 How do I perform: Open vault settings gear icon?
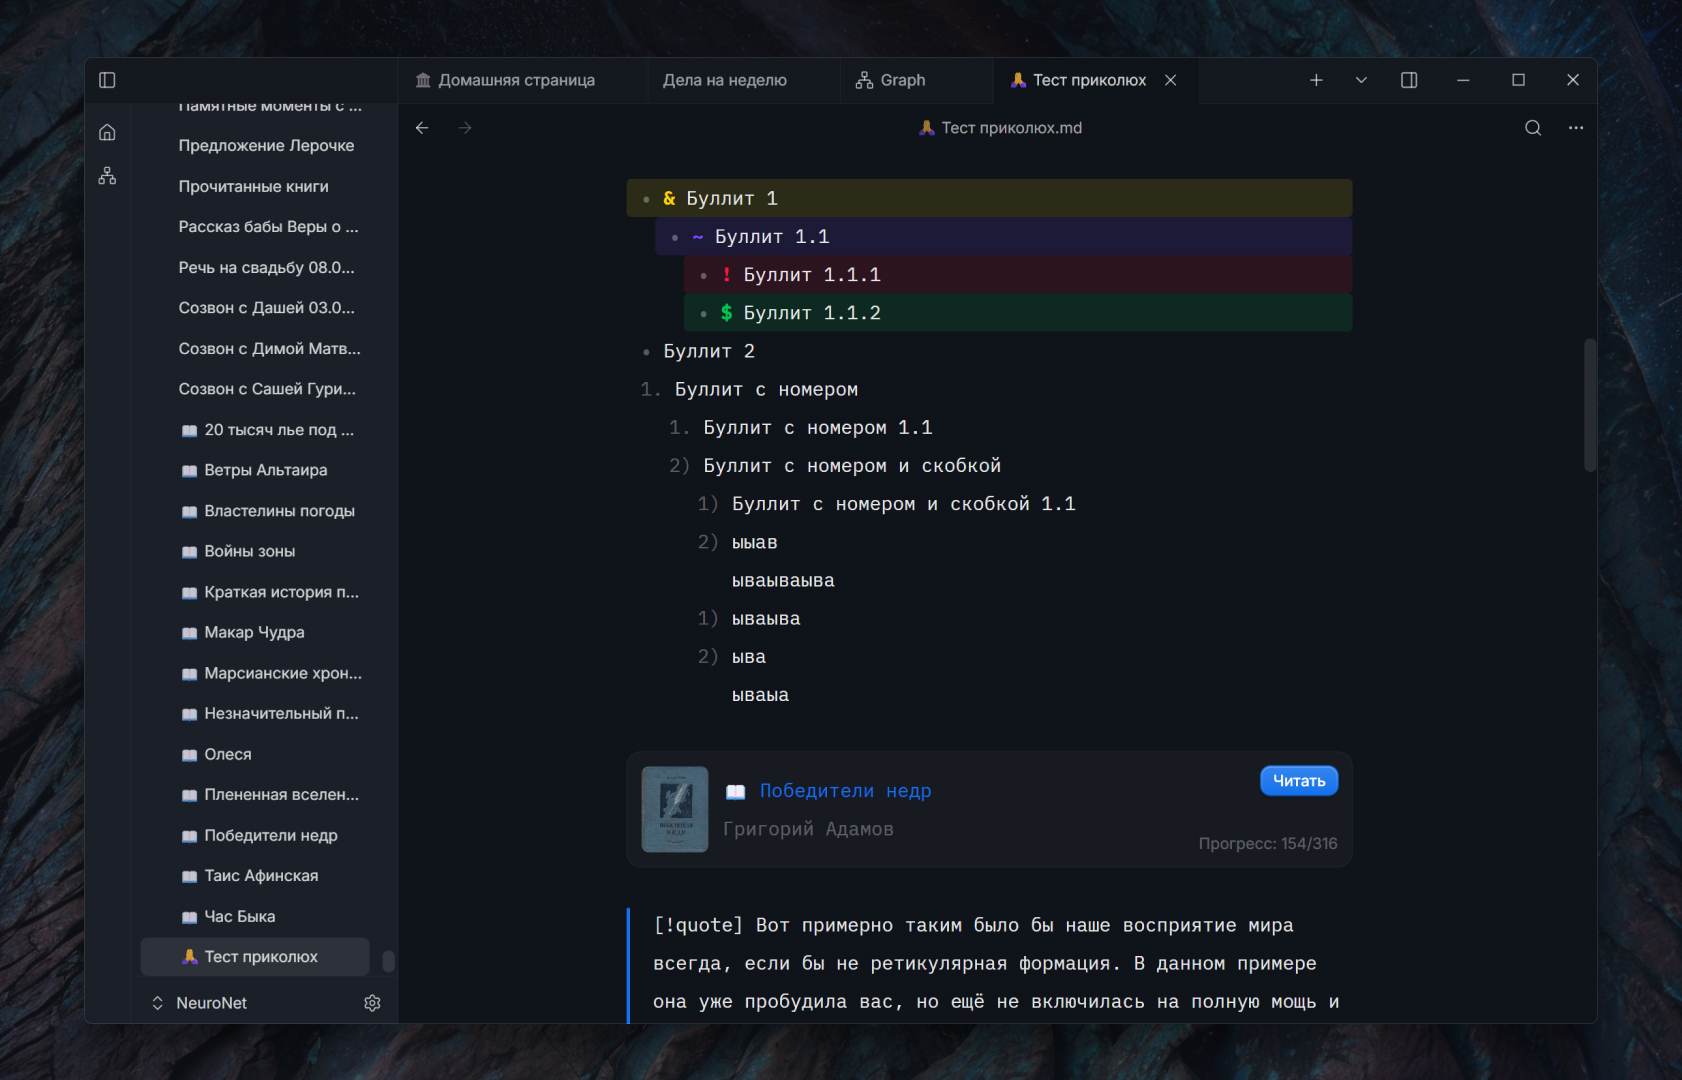click(x=372, y=1003)
